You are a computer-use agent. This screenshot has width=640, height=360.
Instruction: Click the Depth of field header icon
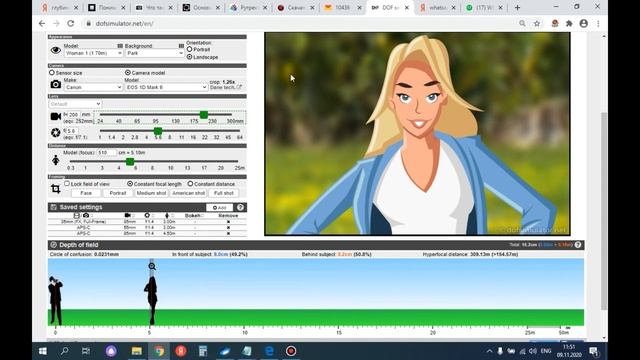(x=53, y=245)
